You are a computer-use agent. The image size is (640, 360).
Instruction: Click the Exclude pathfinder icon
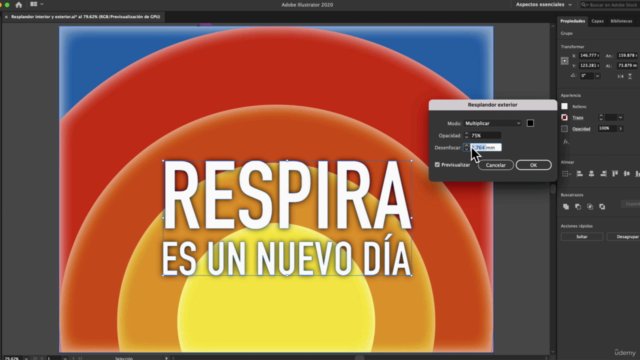click(602, 207)
